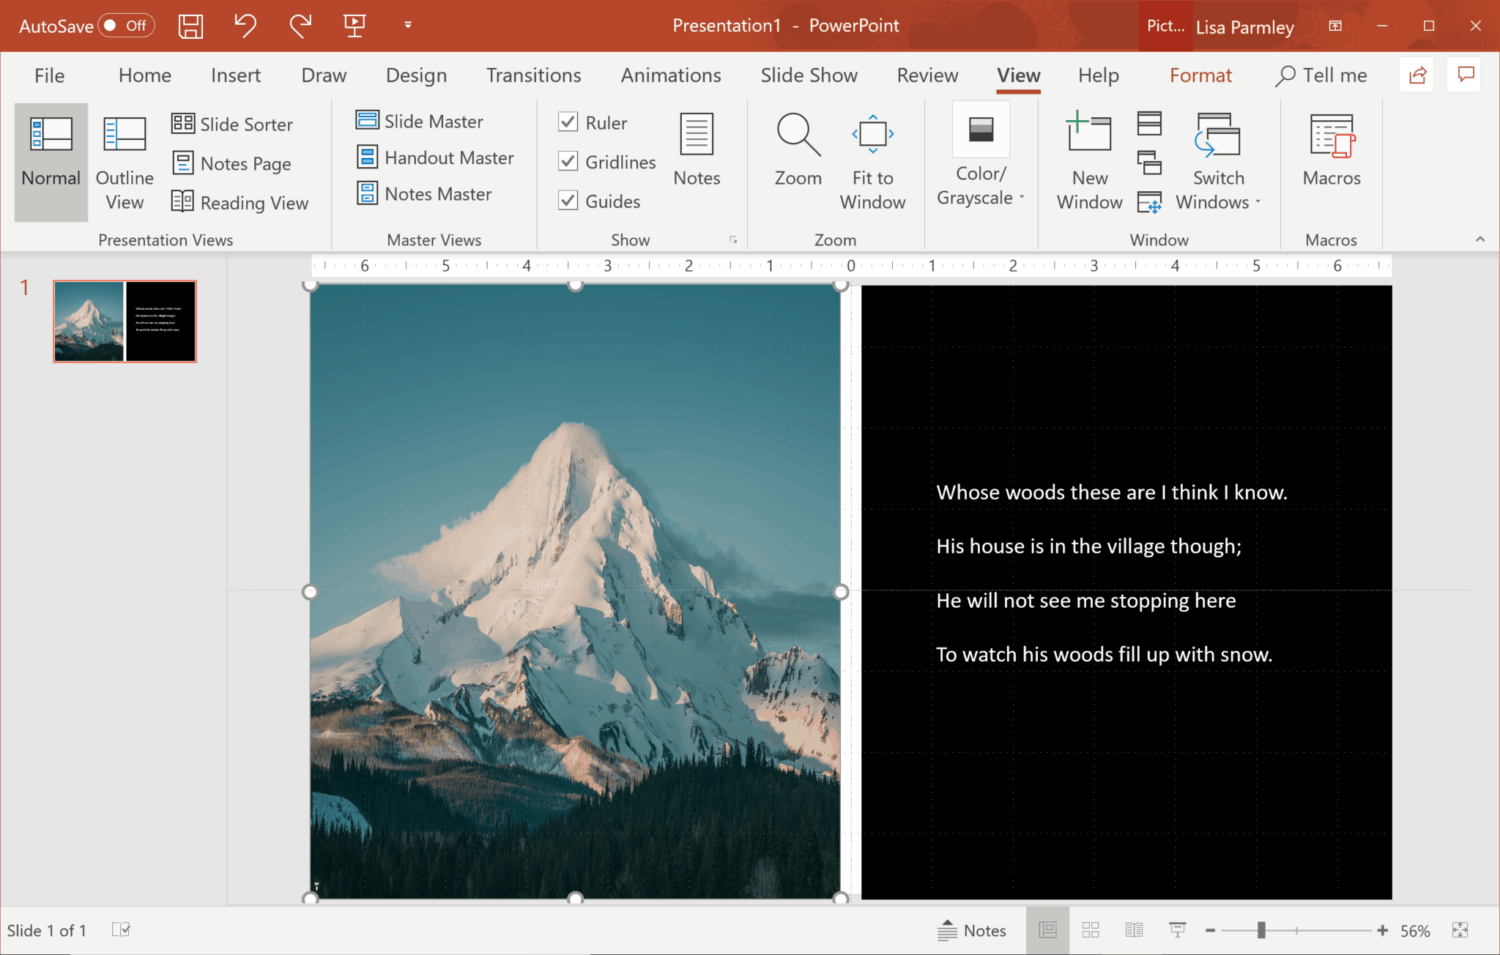Open a New Window
Image resolution: width=1500 pixels, height=955 pixels.
click(1090, 162)
